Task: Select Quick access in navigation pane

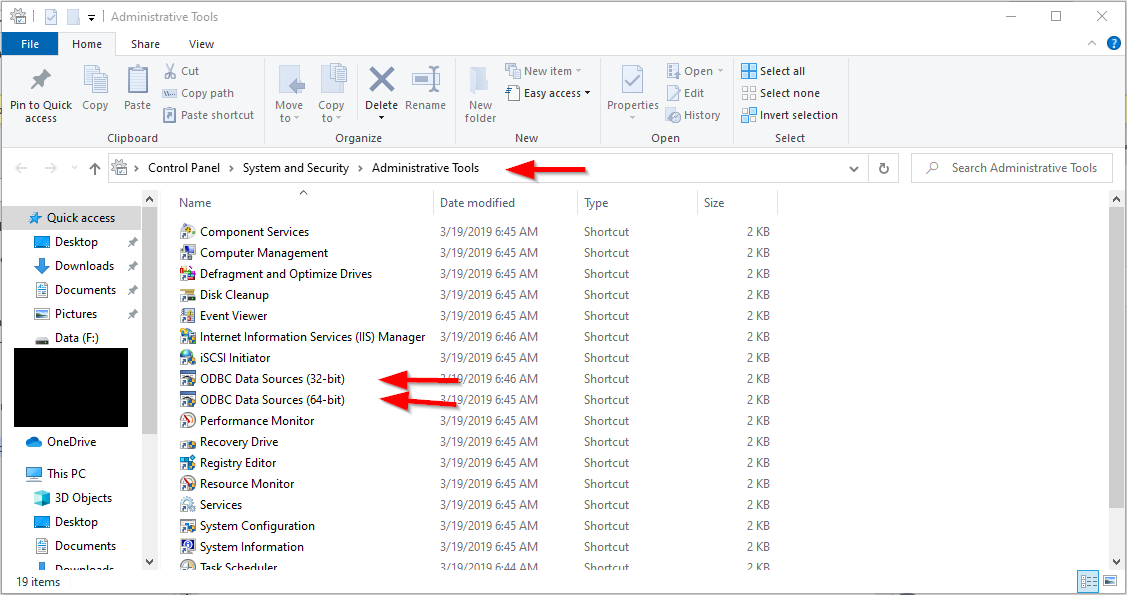Action: tap(72, 218)
